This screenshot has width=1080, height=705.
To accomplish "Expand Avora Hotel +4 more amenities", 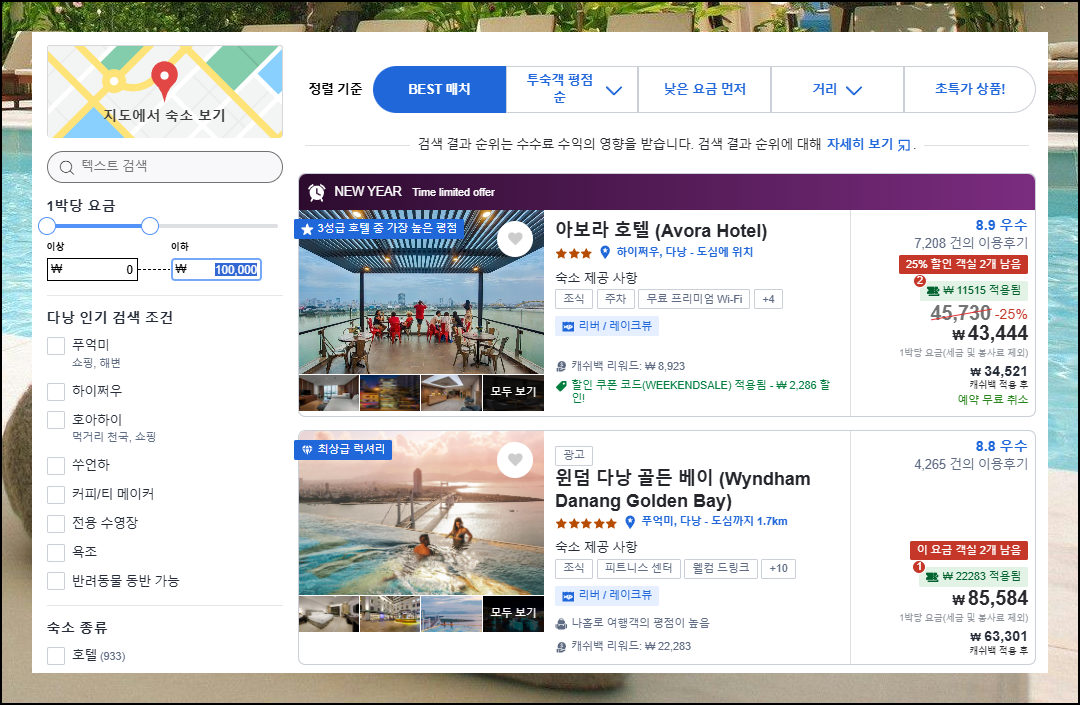I will 769,299.
